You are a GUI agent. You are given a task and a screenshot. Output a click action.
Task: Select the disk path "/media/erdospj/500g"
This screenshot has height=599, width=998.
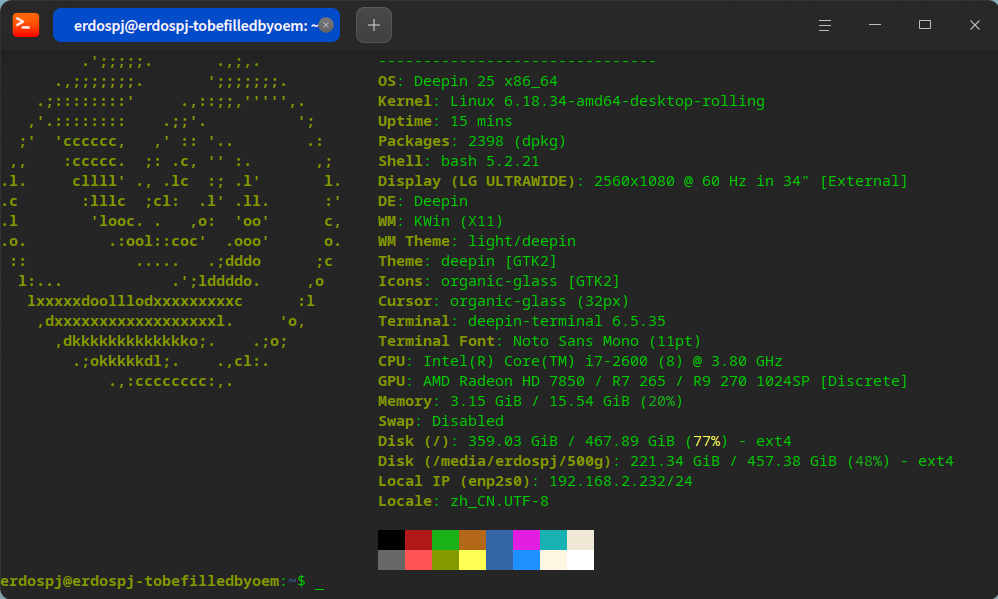[x=517, y=462]
